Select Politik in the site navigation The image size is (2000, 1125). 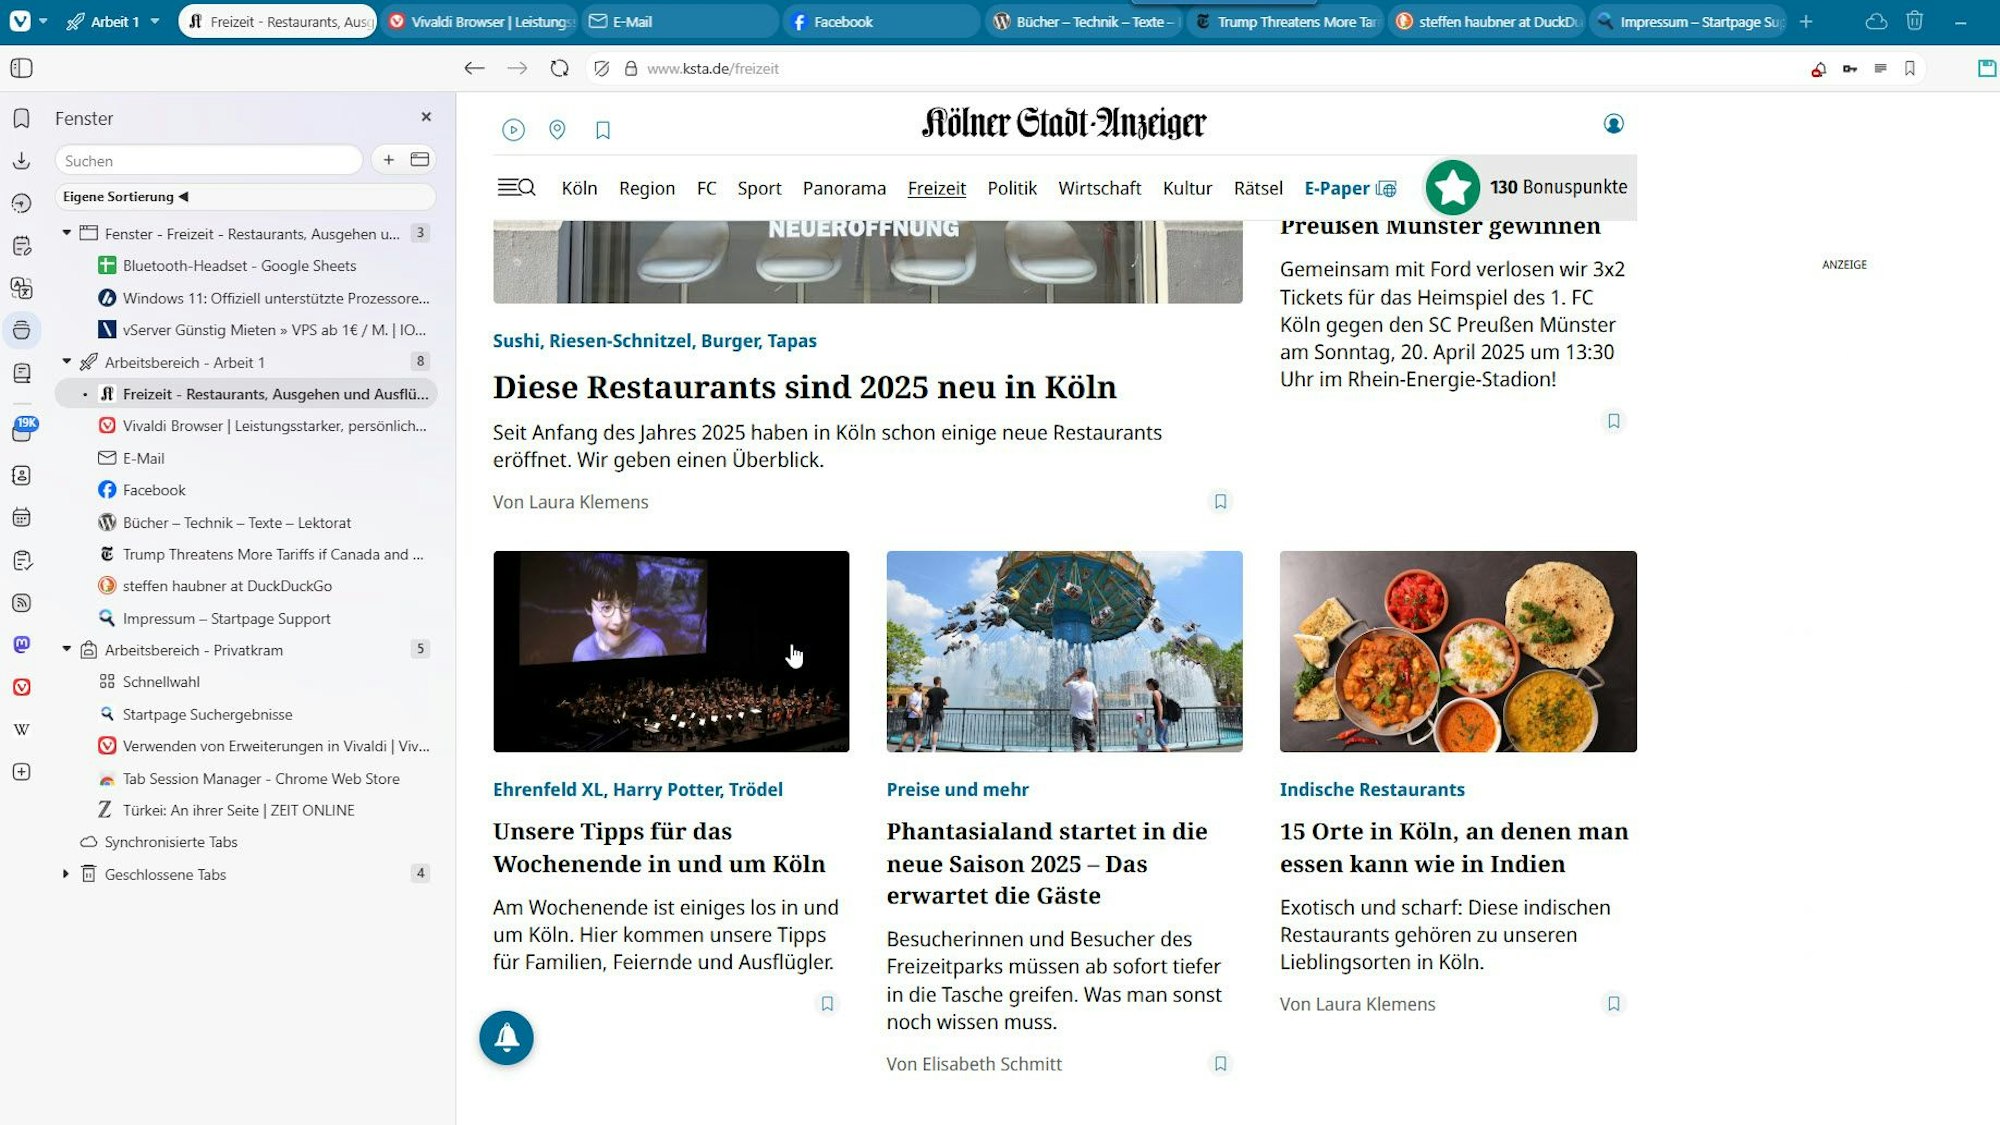(1012, 188)
